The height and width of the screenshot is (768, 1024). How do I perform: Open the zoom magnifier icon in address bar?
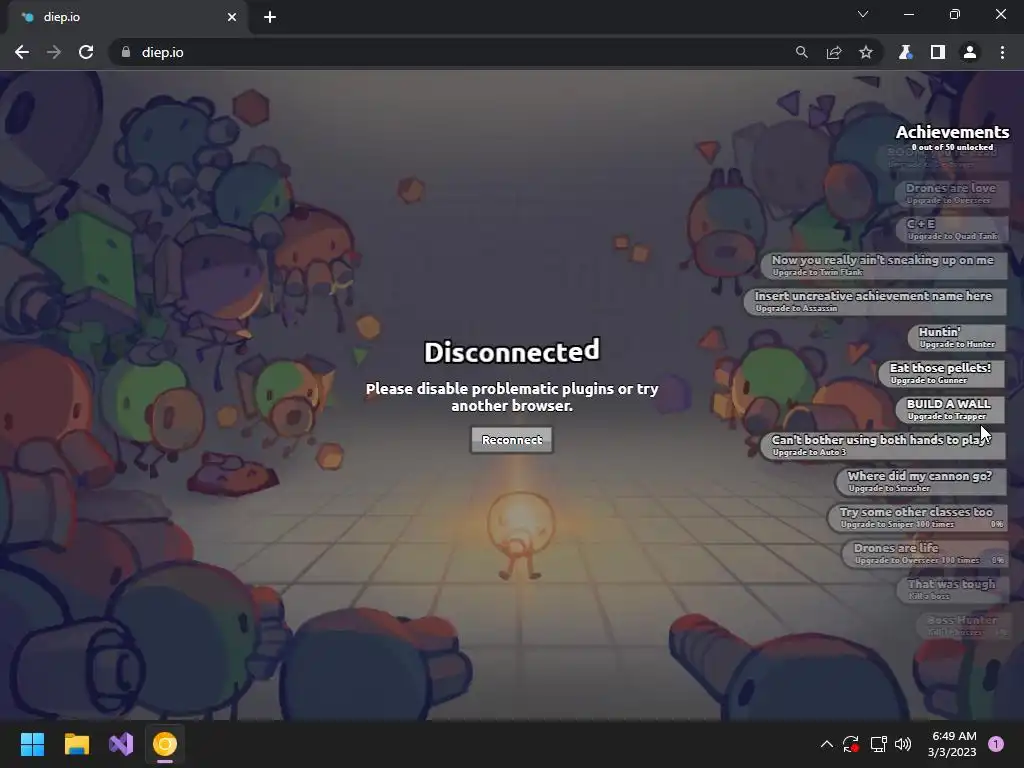(x=801, y=52)
